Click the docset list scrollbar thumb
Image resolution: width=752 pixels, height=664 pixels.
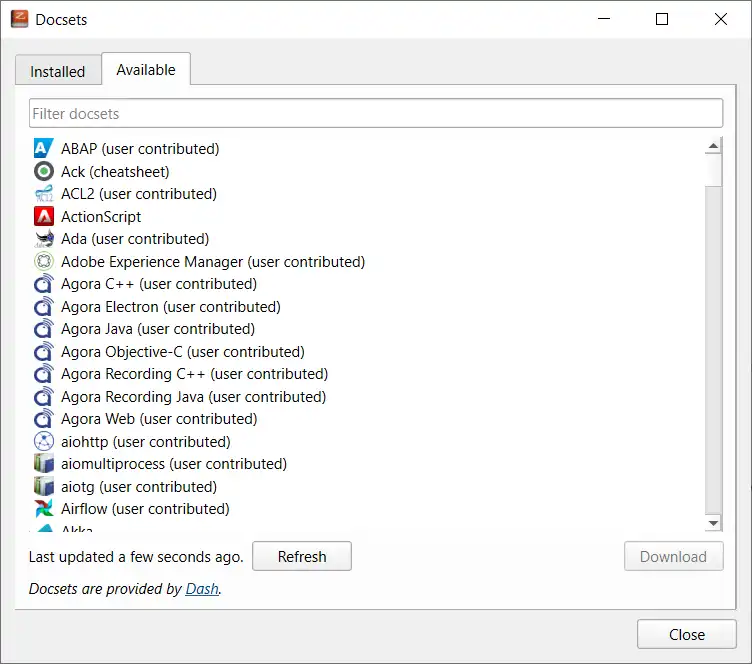point(713,170)
